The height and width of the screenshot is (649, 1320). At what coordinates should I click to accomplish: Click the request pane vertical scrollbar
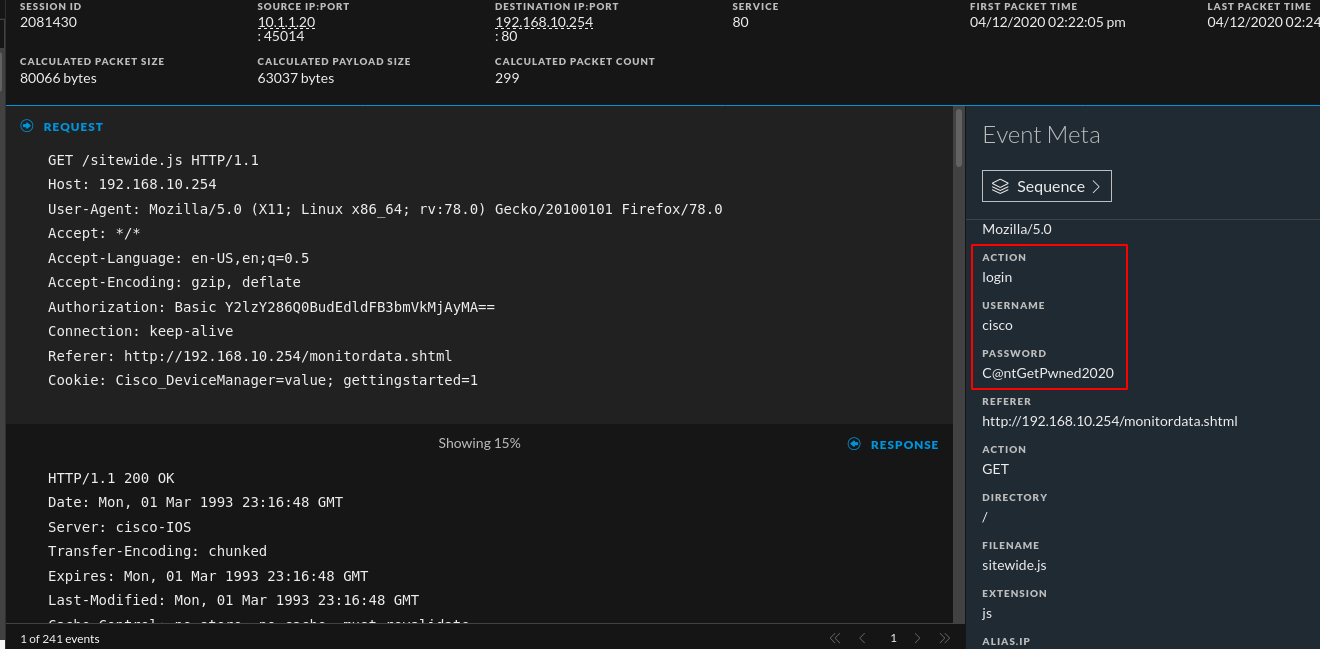click(x=959, y=138)
